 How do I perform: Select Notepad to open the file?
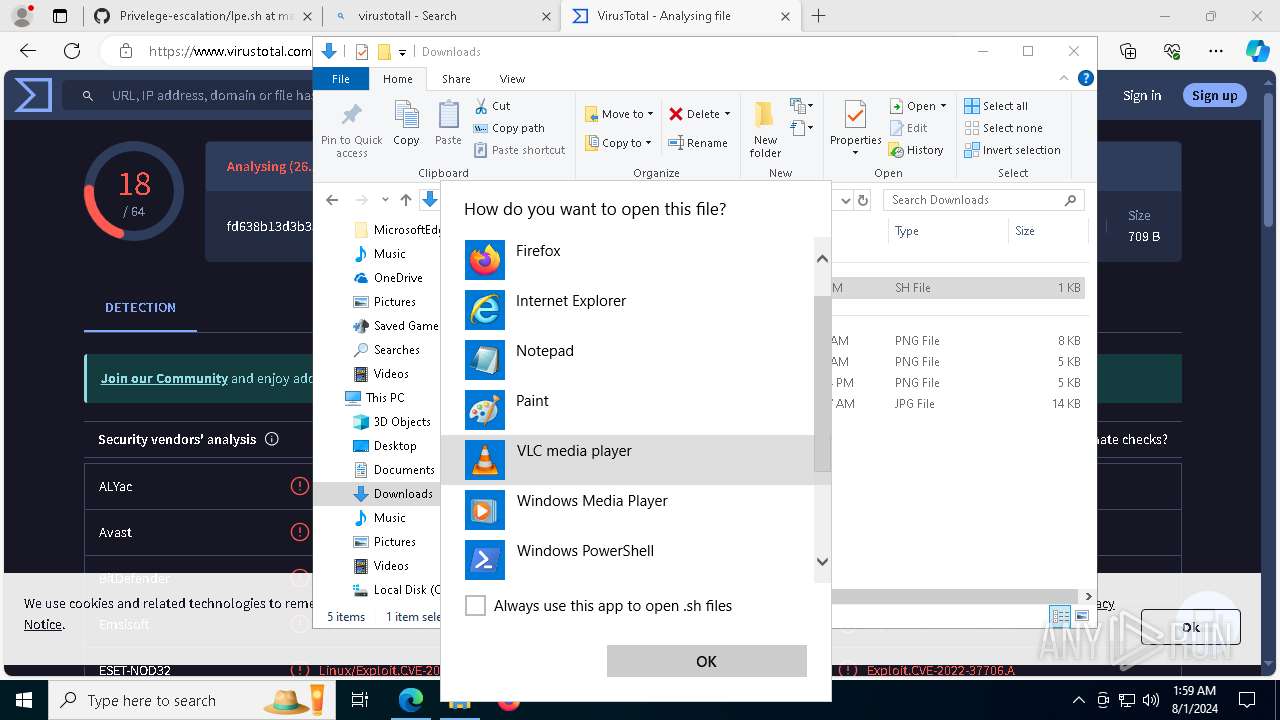pyautogui.click(x=627, y=360)
